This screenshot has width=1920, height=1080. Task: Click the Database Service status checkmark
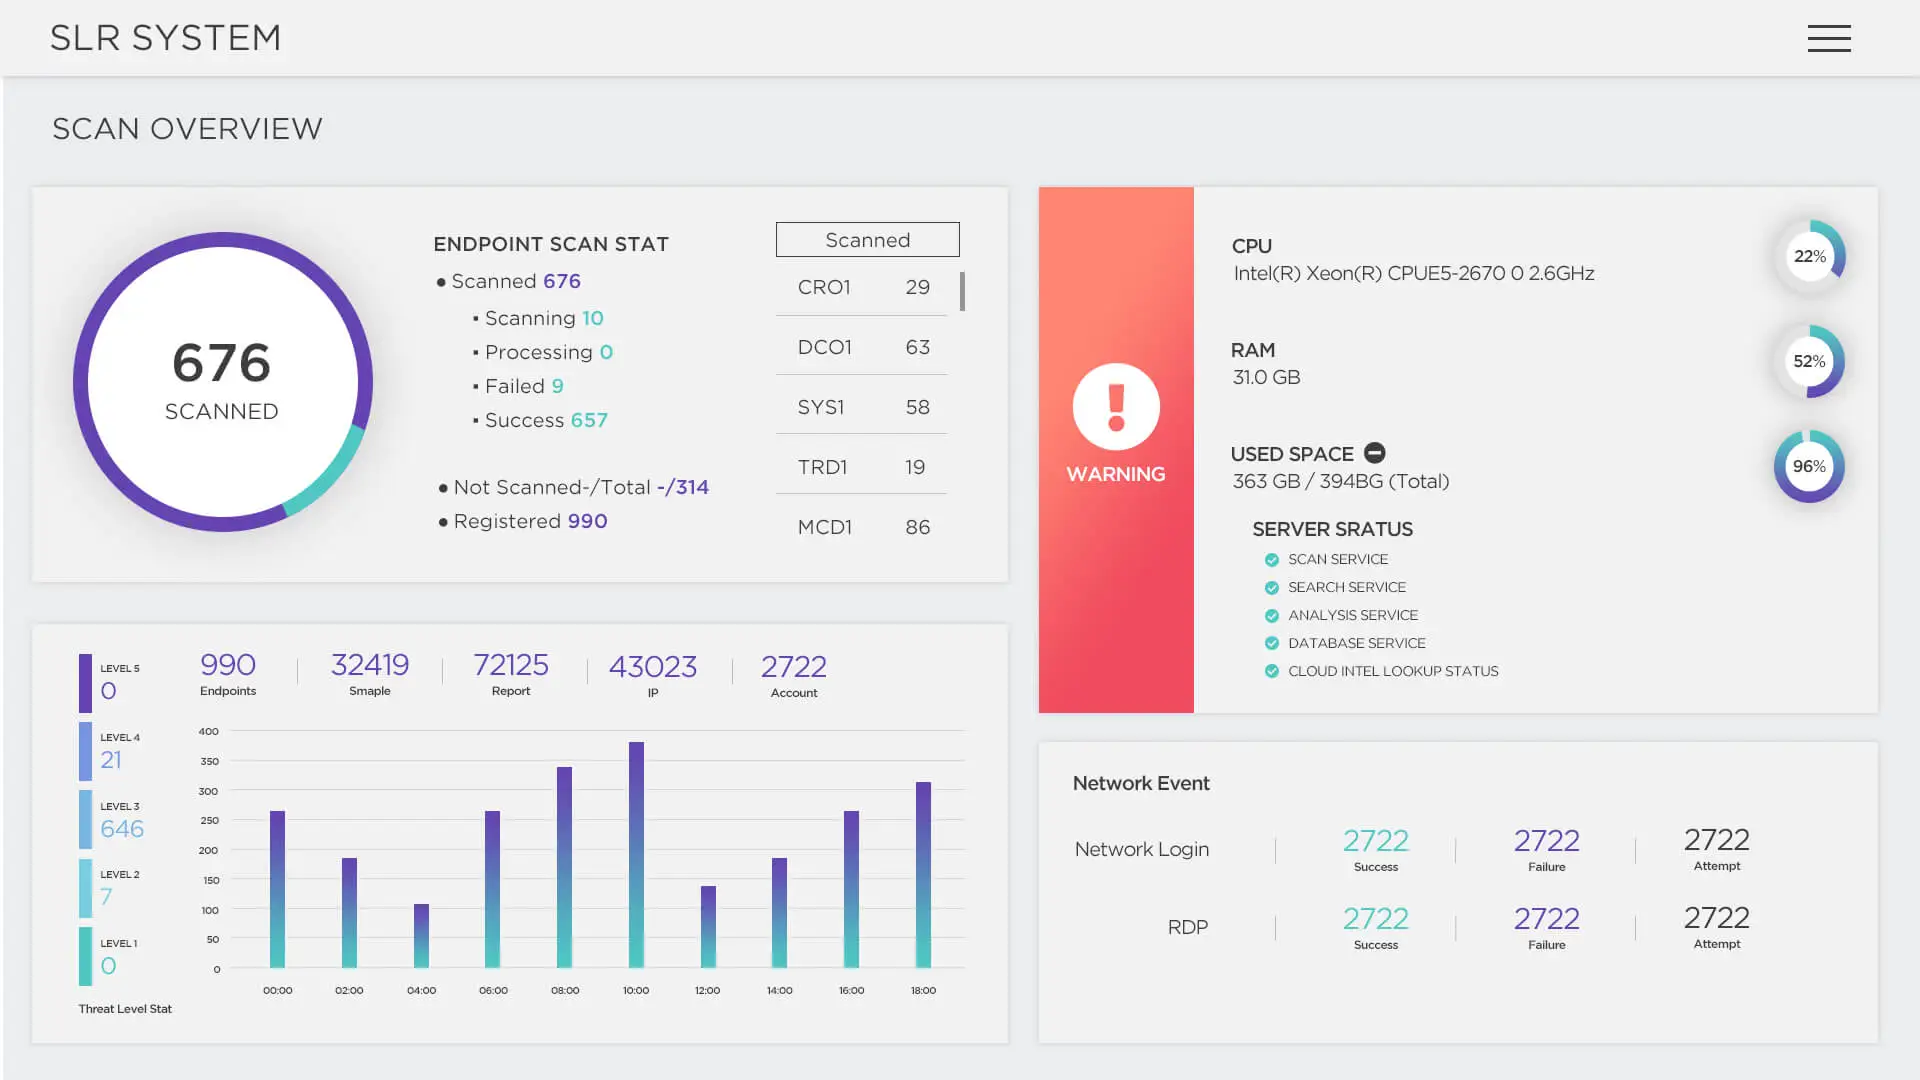[1272, 644]
